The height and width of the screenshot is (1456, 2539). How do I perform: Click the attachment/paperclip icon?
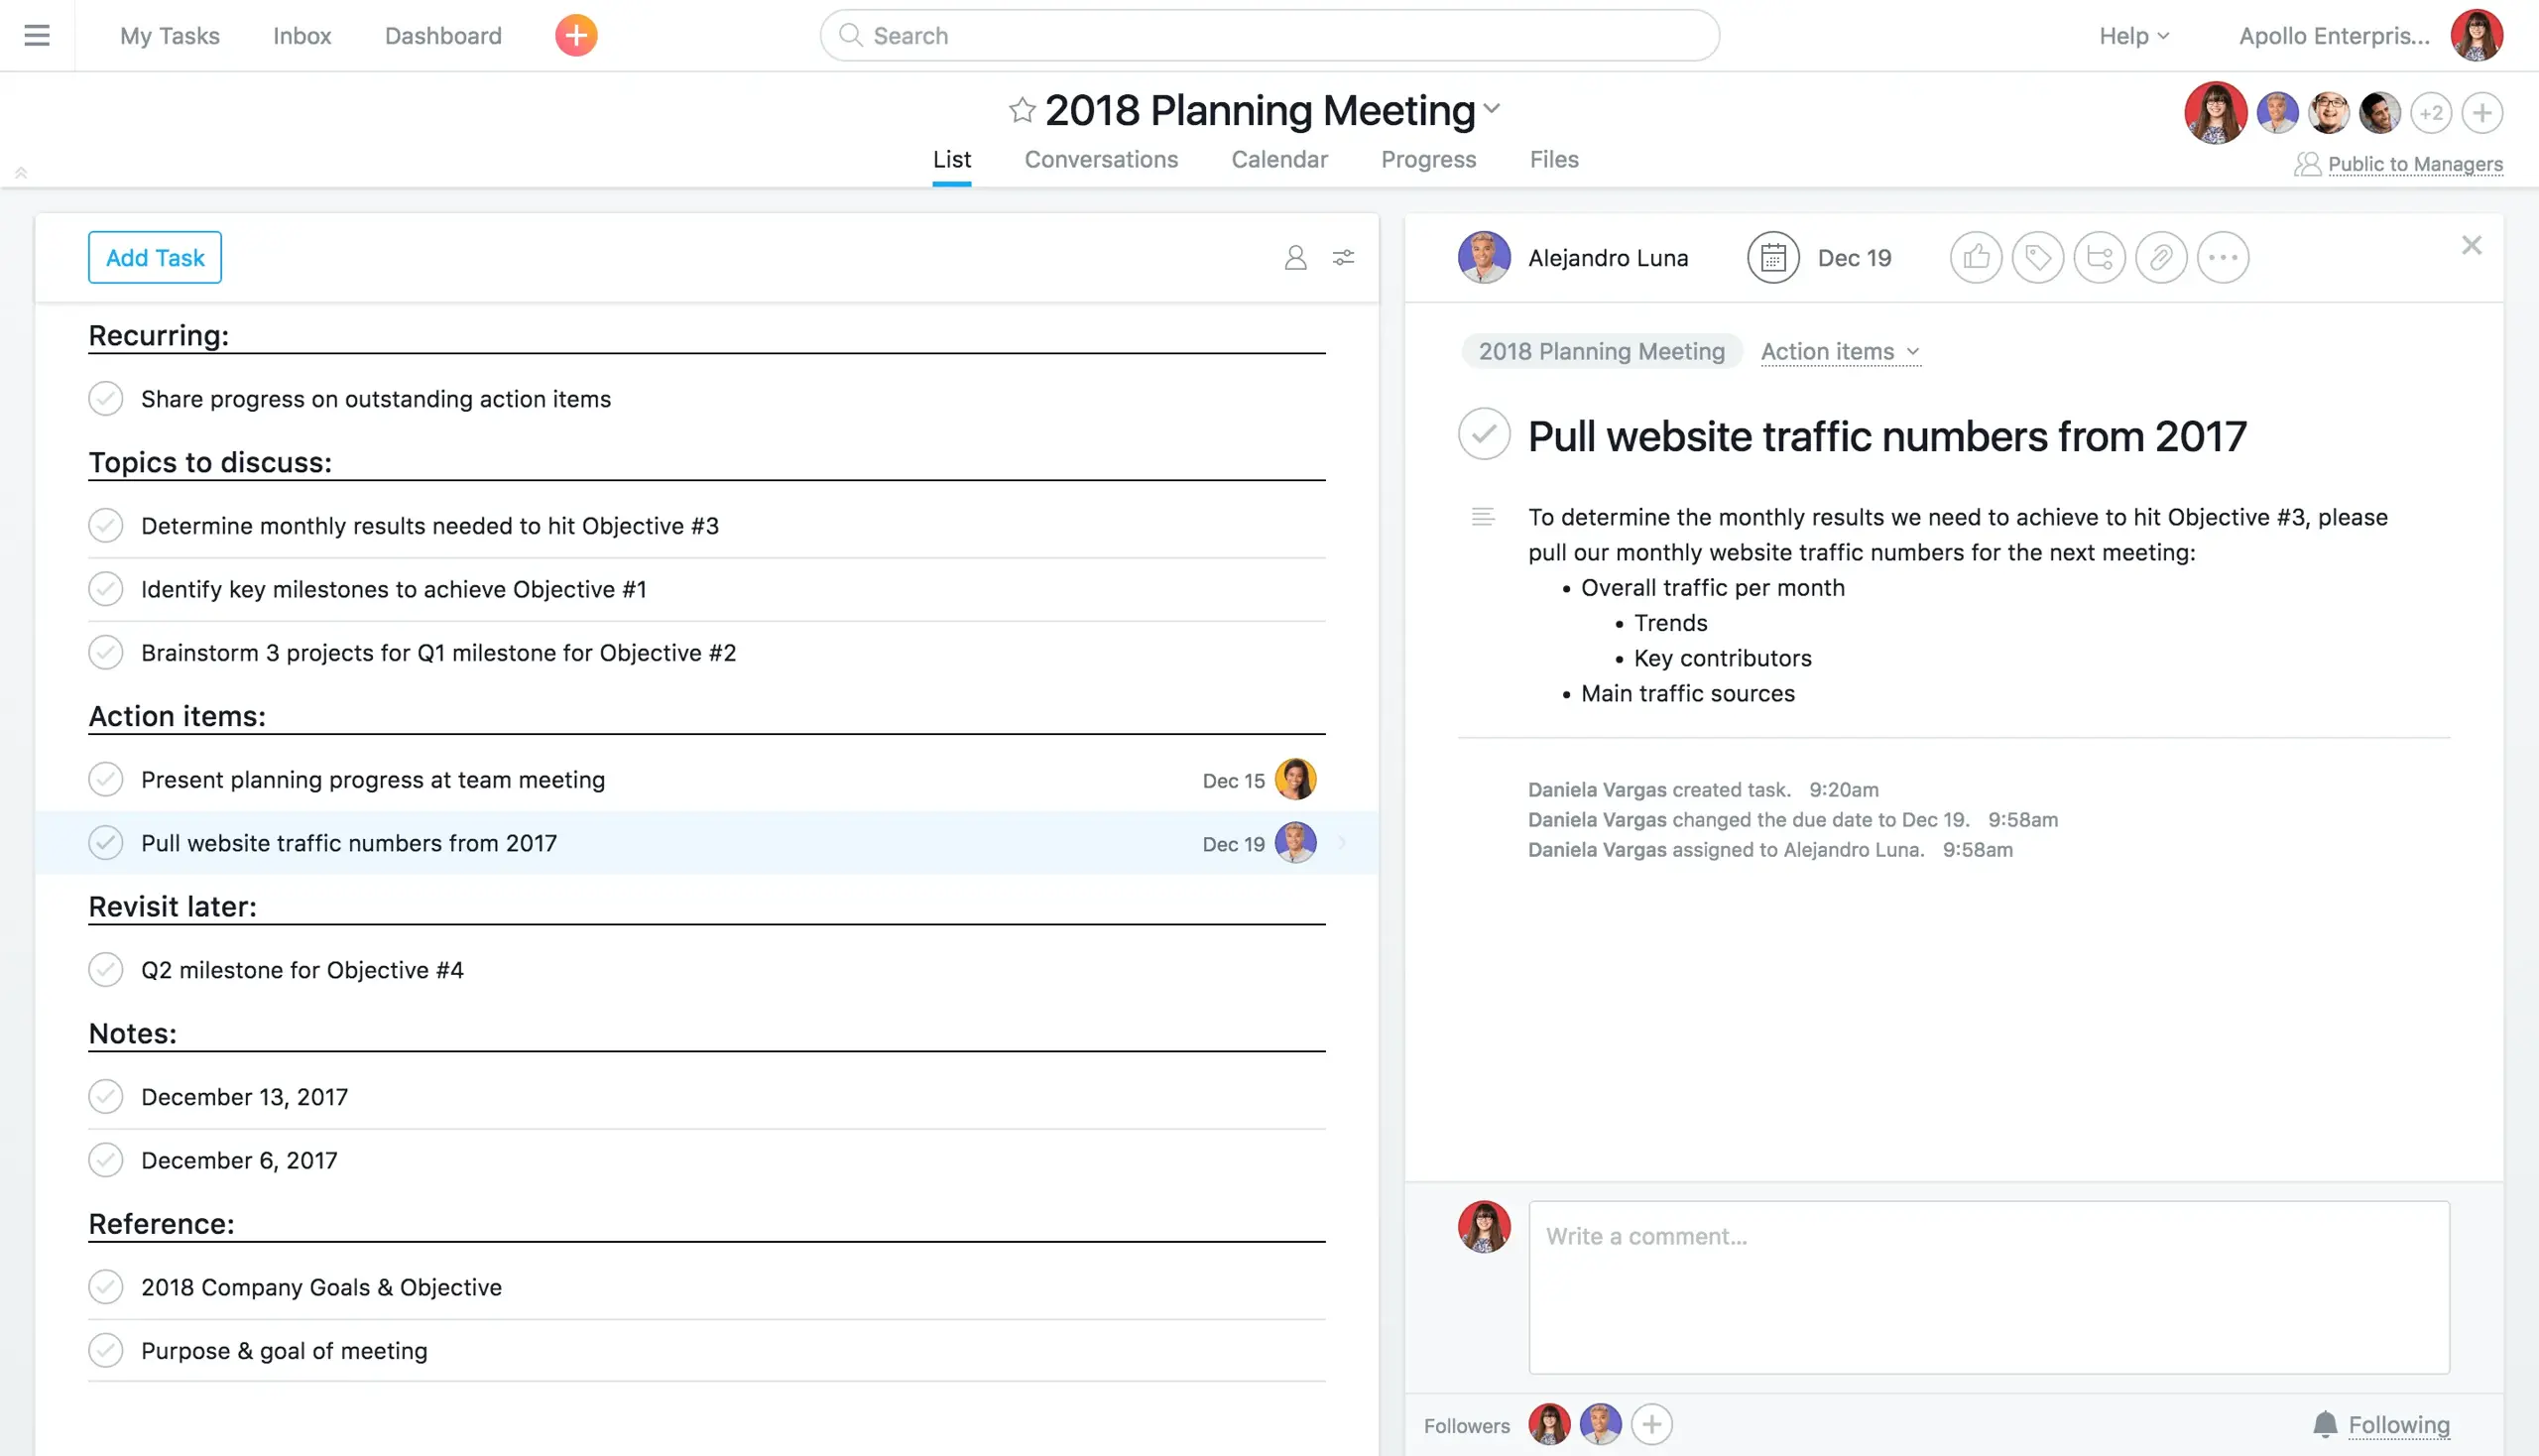[2157, 256]
